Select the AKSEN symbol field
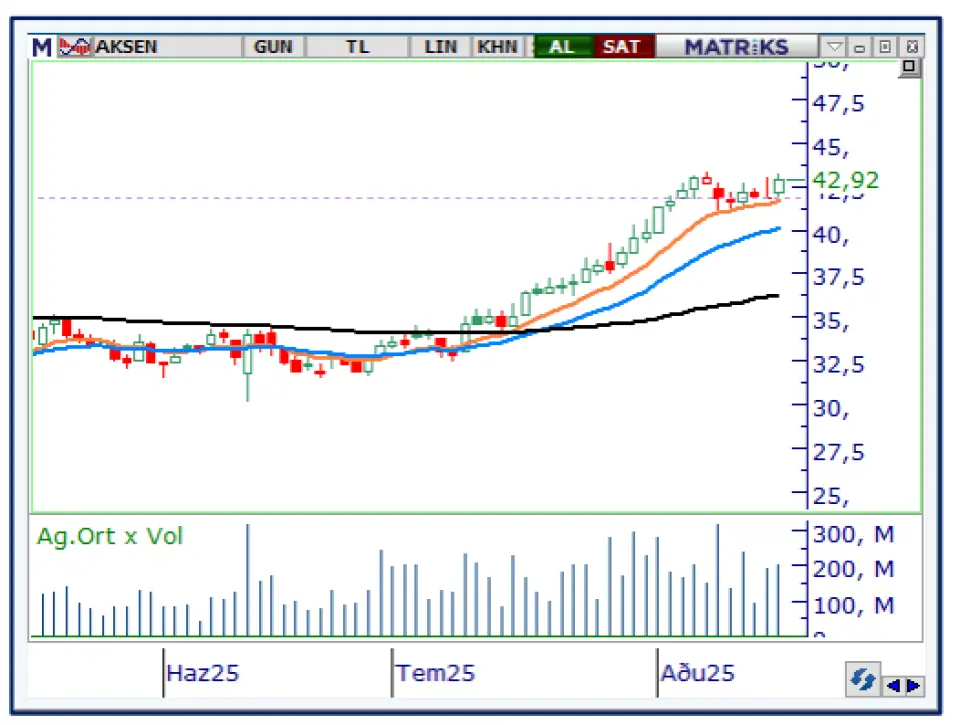Screen dimensions: 960x725 (167, 47)
